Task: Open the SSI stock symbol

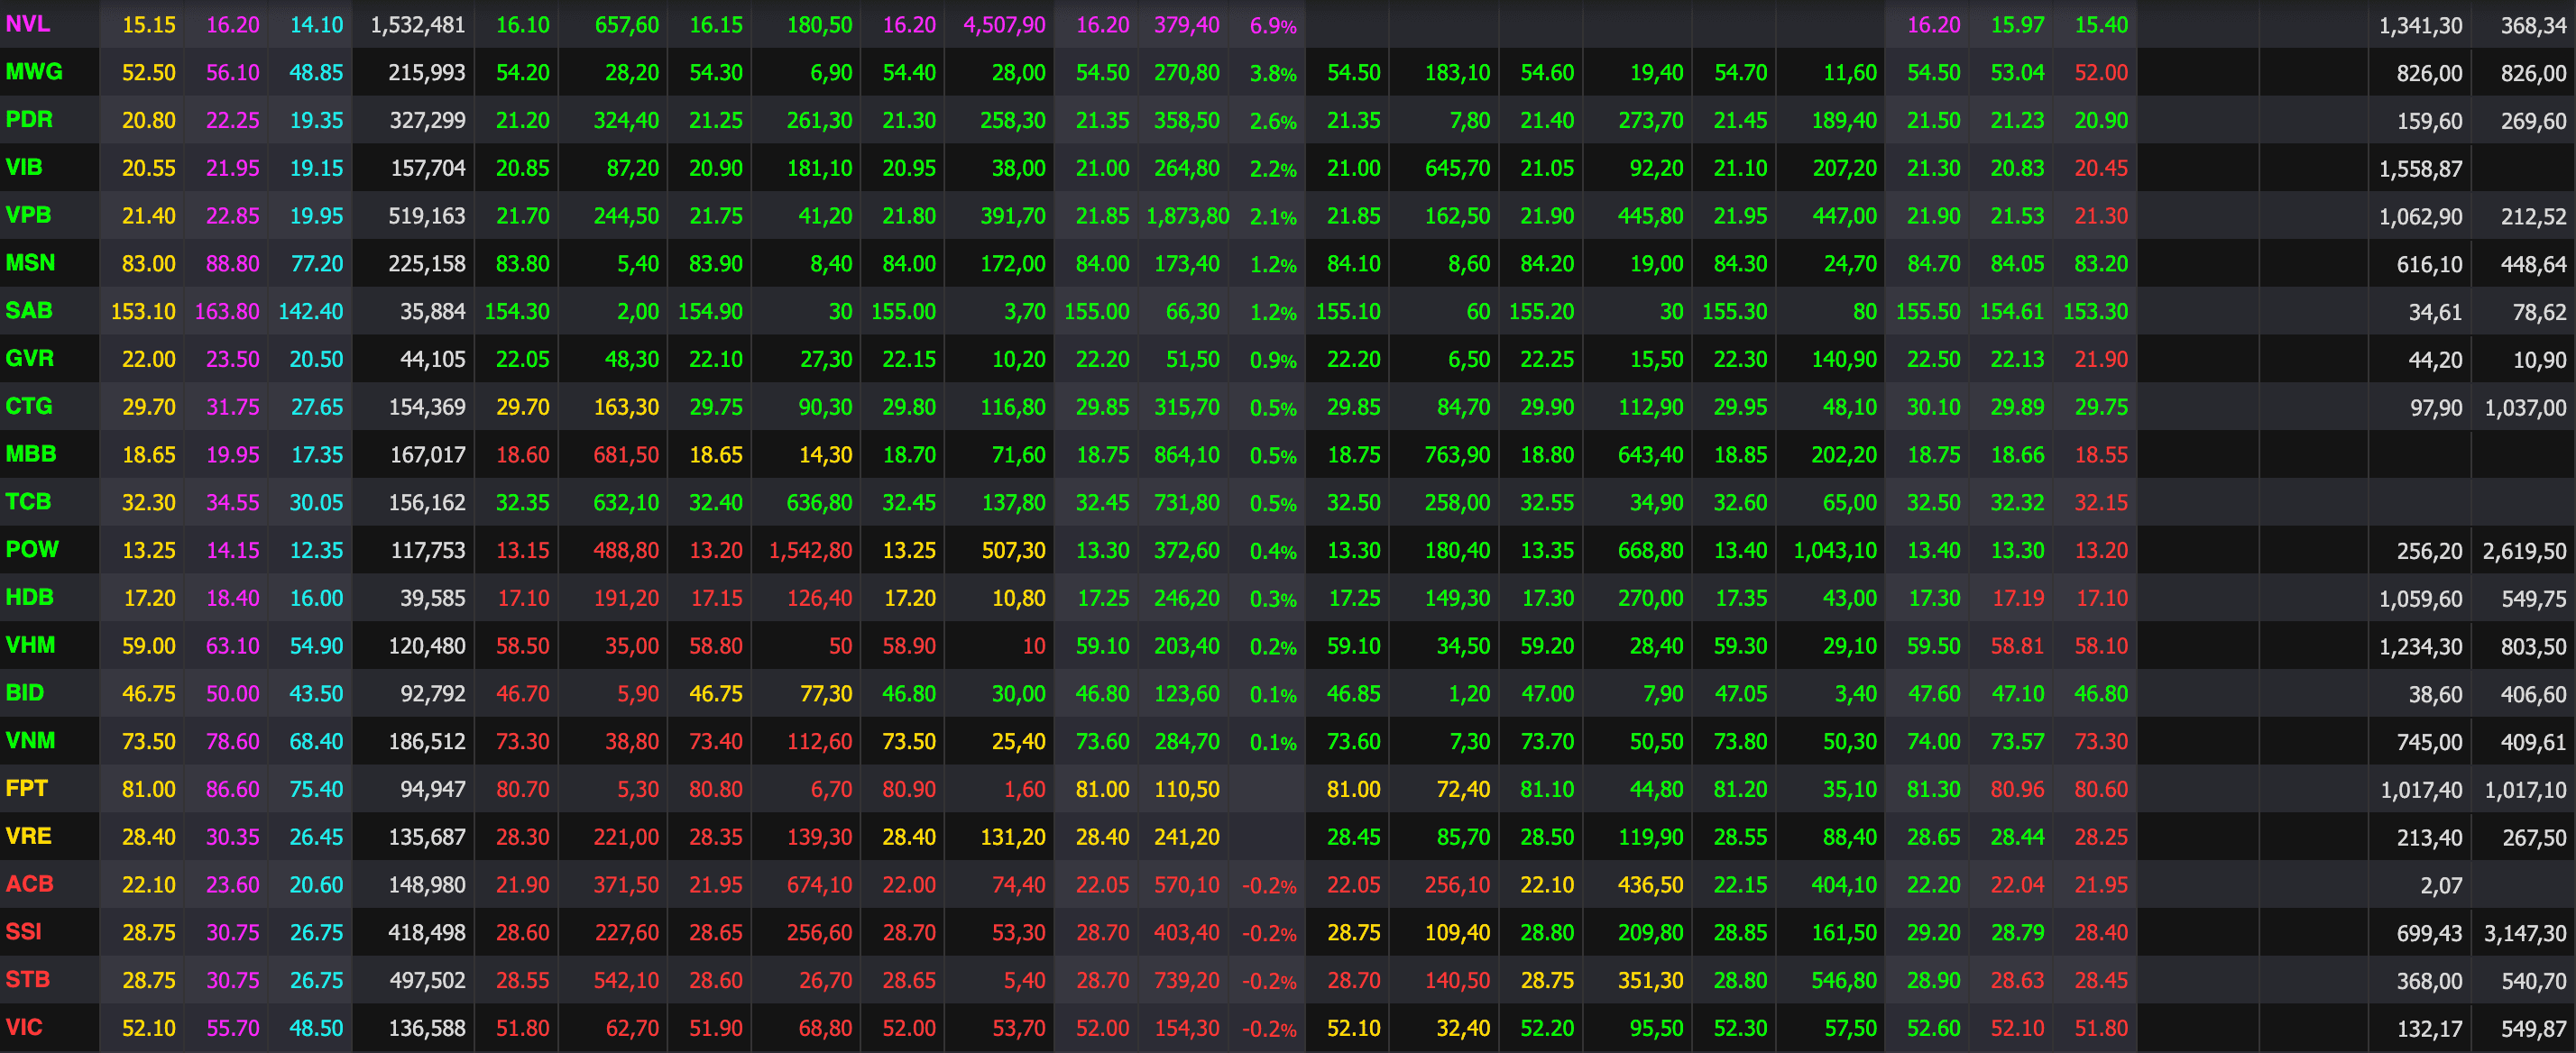Action: pos(24,932)
